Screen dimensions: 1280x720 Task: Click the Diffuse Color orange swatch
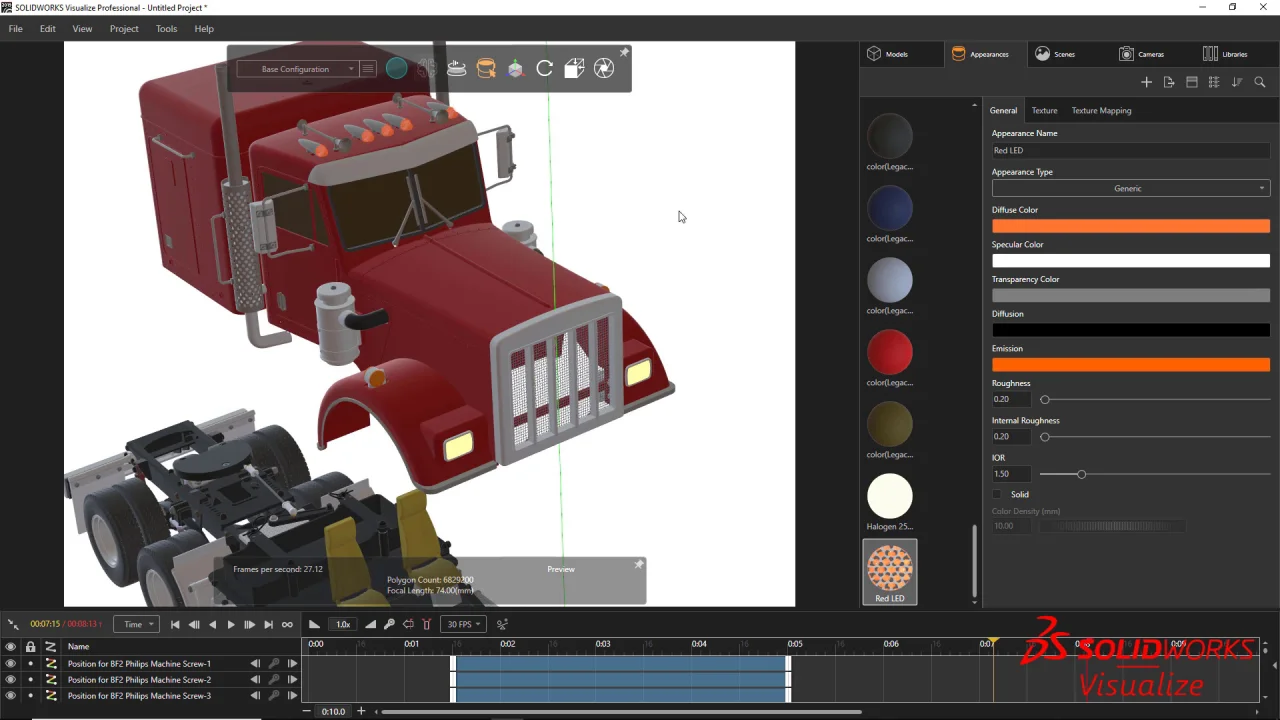coord(1130,227)
